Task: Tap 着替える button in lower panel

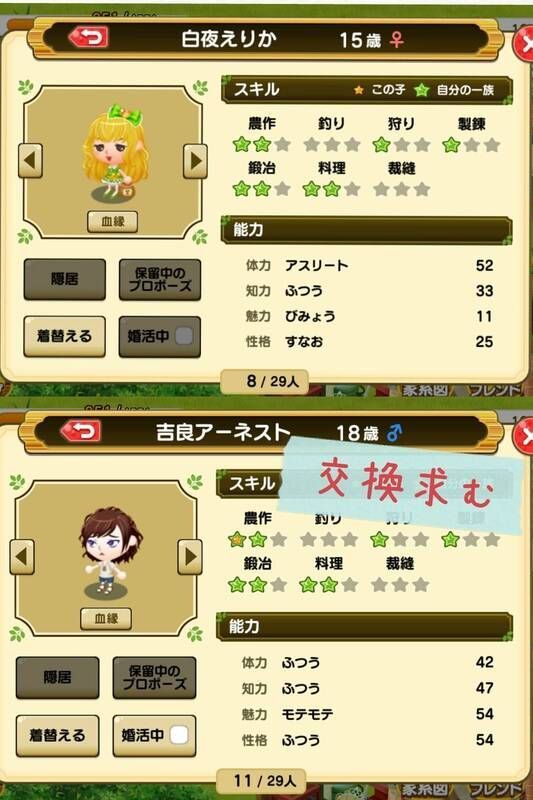Action: point(57,735)
